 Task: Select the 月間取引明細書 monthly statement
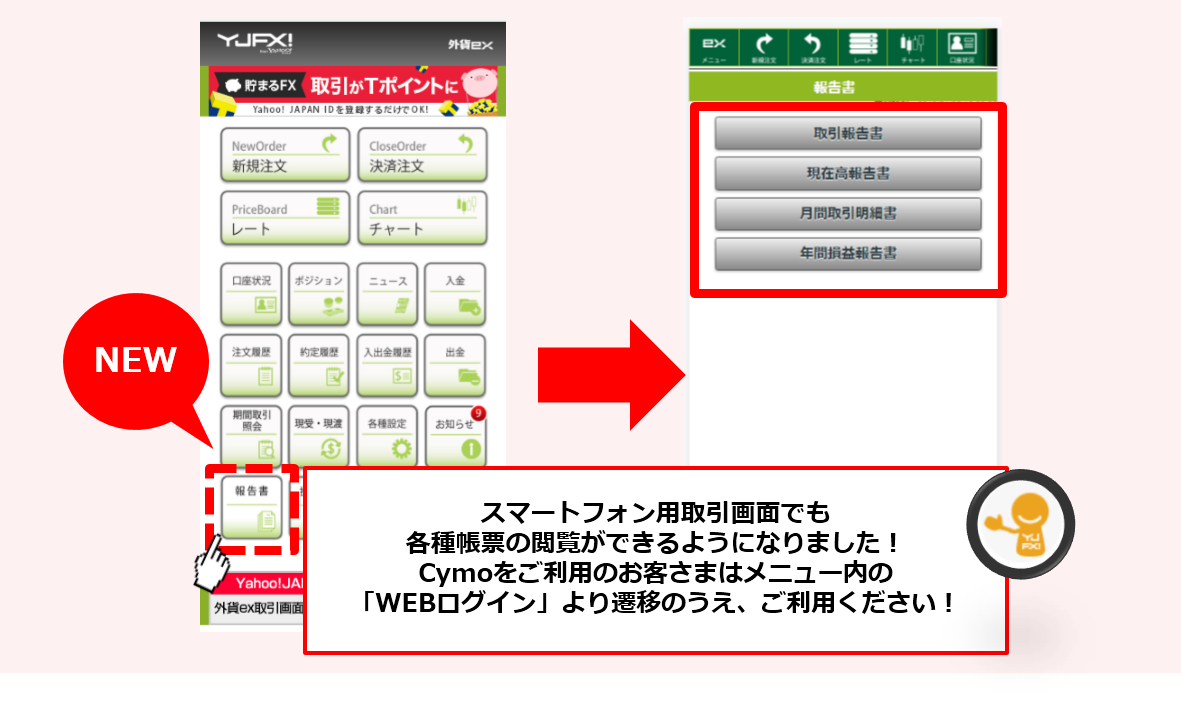pos(847,214)
